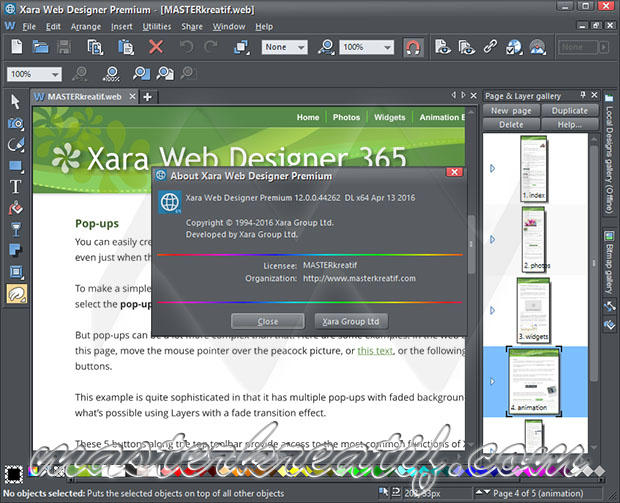Click the New page button
Screen dimensions: 620x503
pos(511,111)
